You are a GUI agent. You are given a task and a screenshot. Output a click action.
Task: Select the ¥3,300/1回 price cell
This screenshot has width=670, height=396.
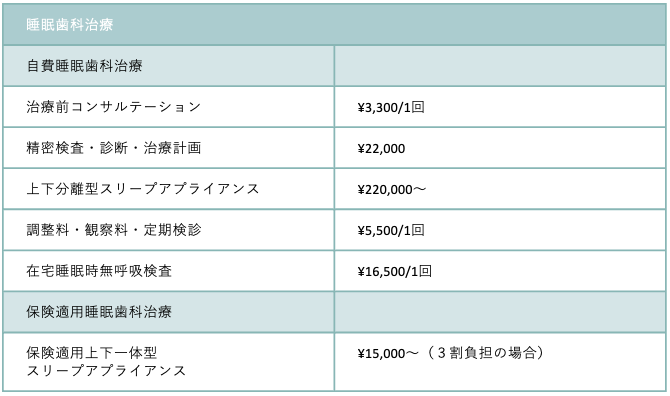[500, 107]
